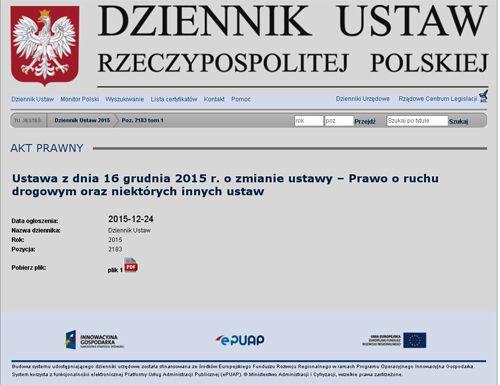The width and height of the screenshot is (500, 385).
Task: Click the 'TU JESTEŚ:' breadcrumb label
Action: click(28, 120)
